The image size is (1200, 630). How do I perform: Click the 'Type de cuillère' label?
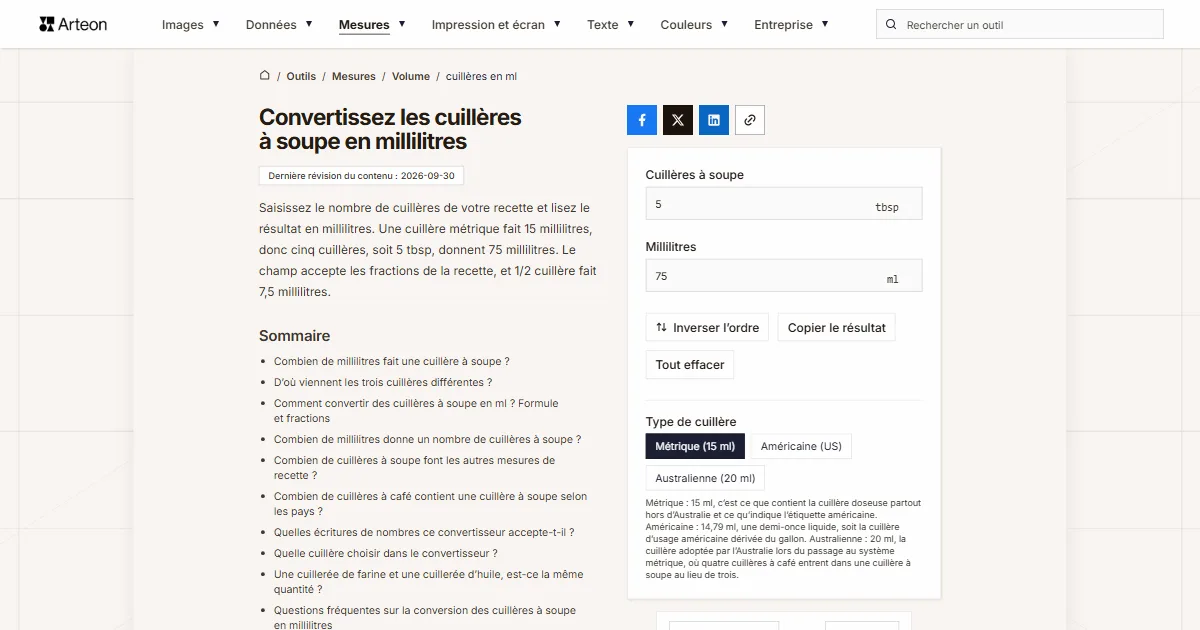point(691,421)
